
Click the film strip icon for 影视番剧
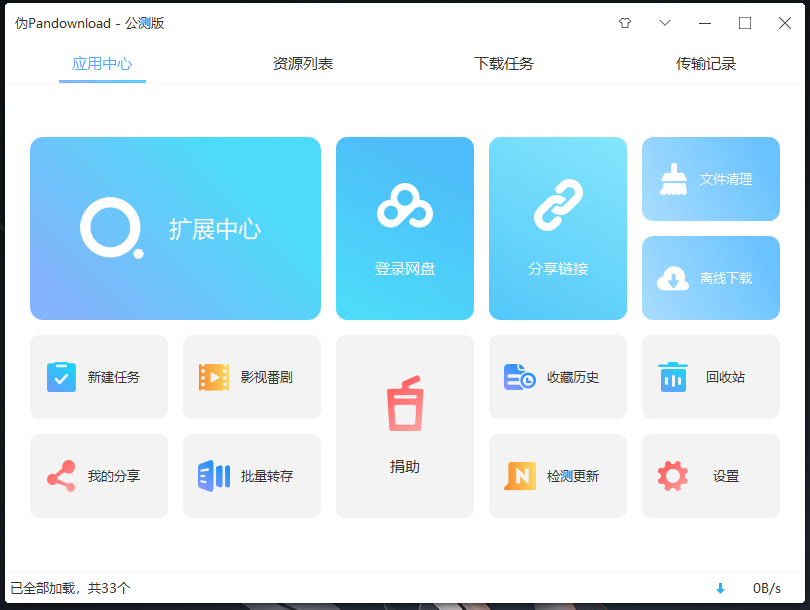[x=214, y=377]
